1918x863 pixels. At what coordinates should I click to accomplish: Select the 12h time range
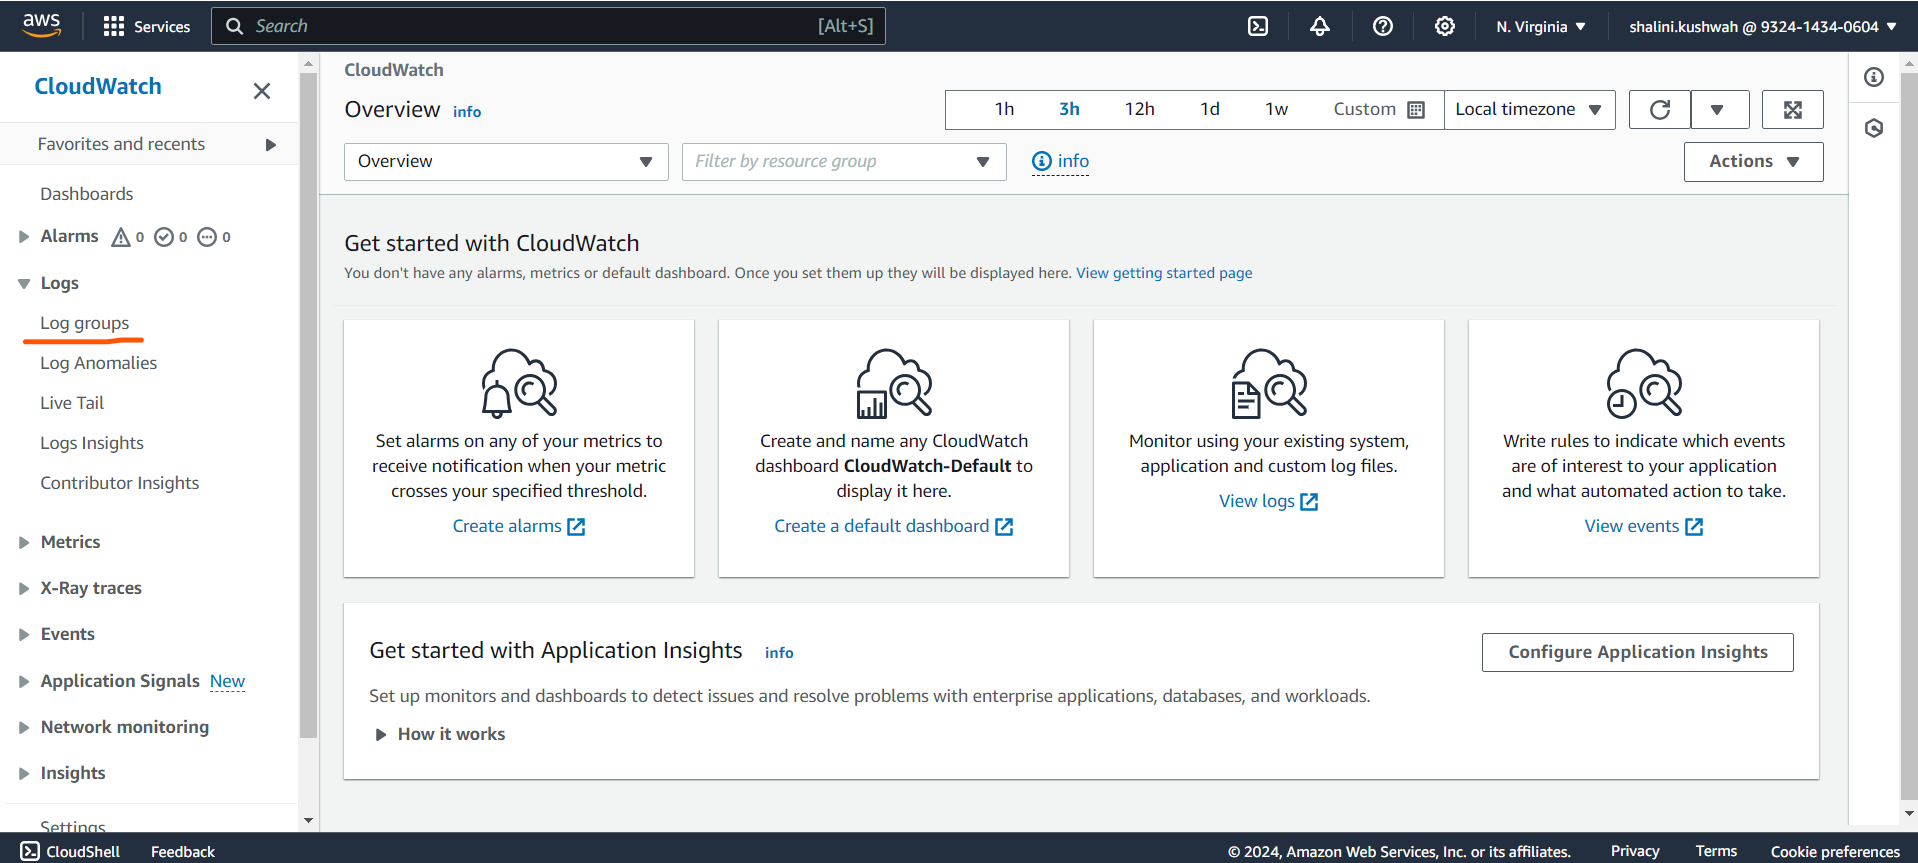[1139, 110]
